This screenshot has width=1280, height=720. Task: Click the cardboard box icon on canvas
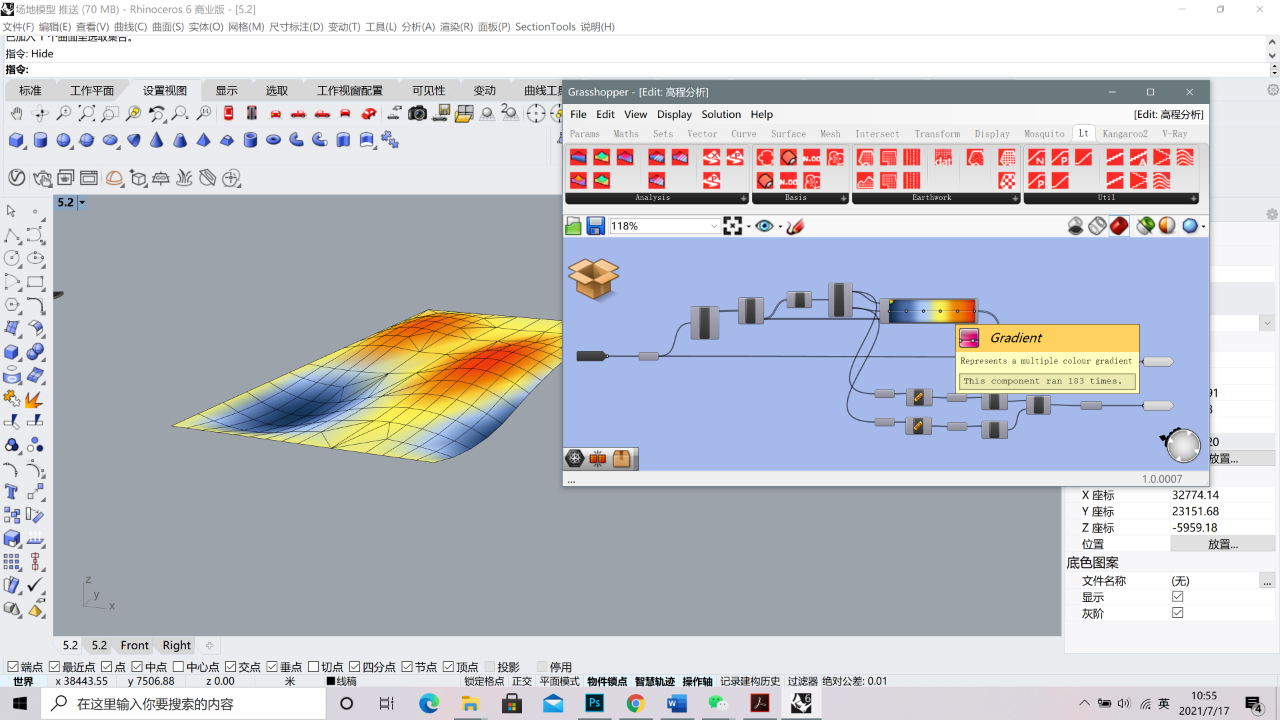[x=593, y=278]
